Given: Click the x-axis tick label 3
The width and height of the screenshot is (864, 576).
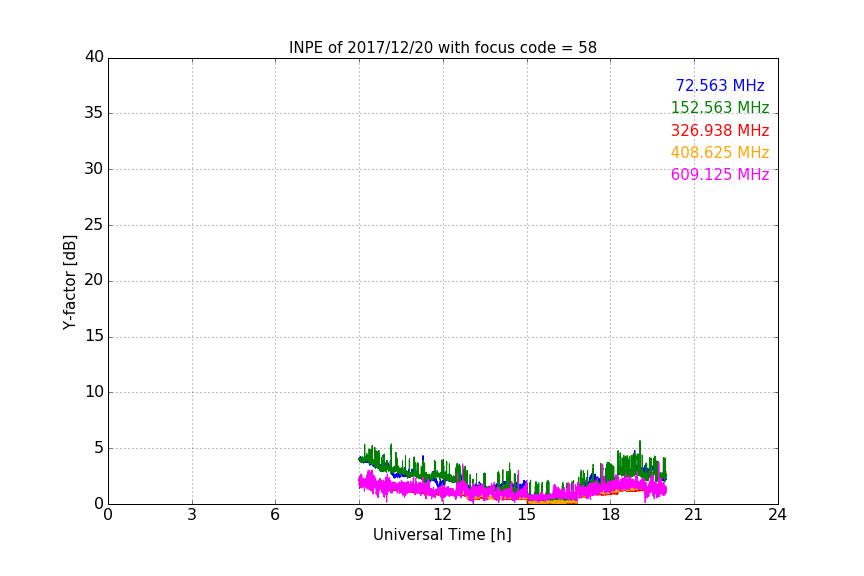Looking at the screenshot, I should pos(192,515).
